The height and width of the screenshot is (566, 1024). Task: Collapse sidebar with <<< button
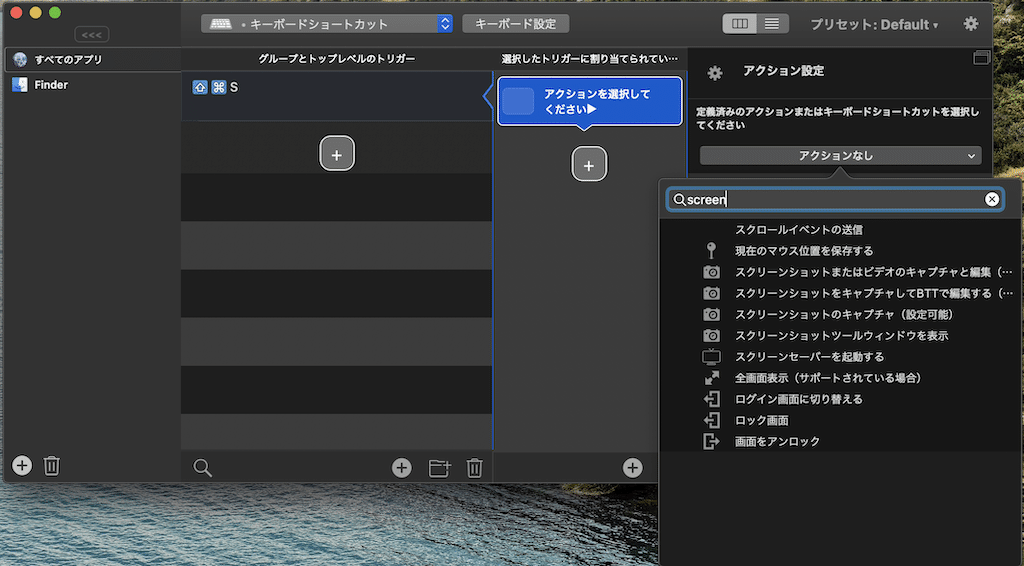(x=91, y=35)
